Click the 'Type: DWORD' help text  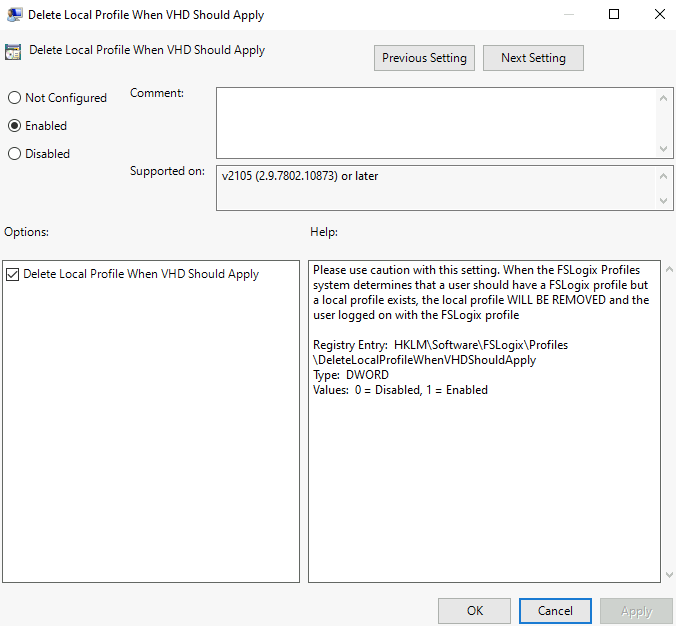pyautogui.click(x=351, y=375)
